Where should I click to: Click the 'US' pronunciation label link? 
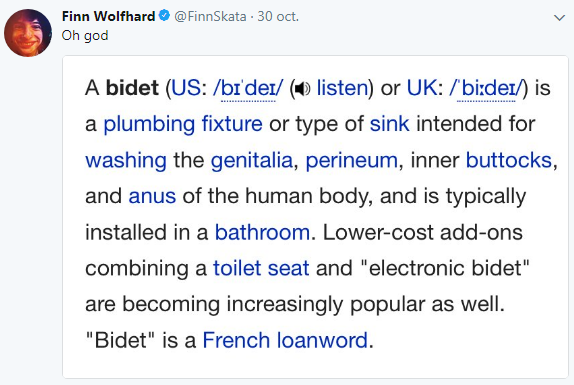[x=186, y=88]
